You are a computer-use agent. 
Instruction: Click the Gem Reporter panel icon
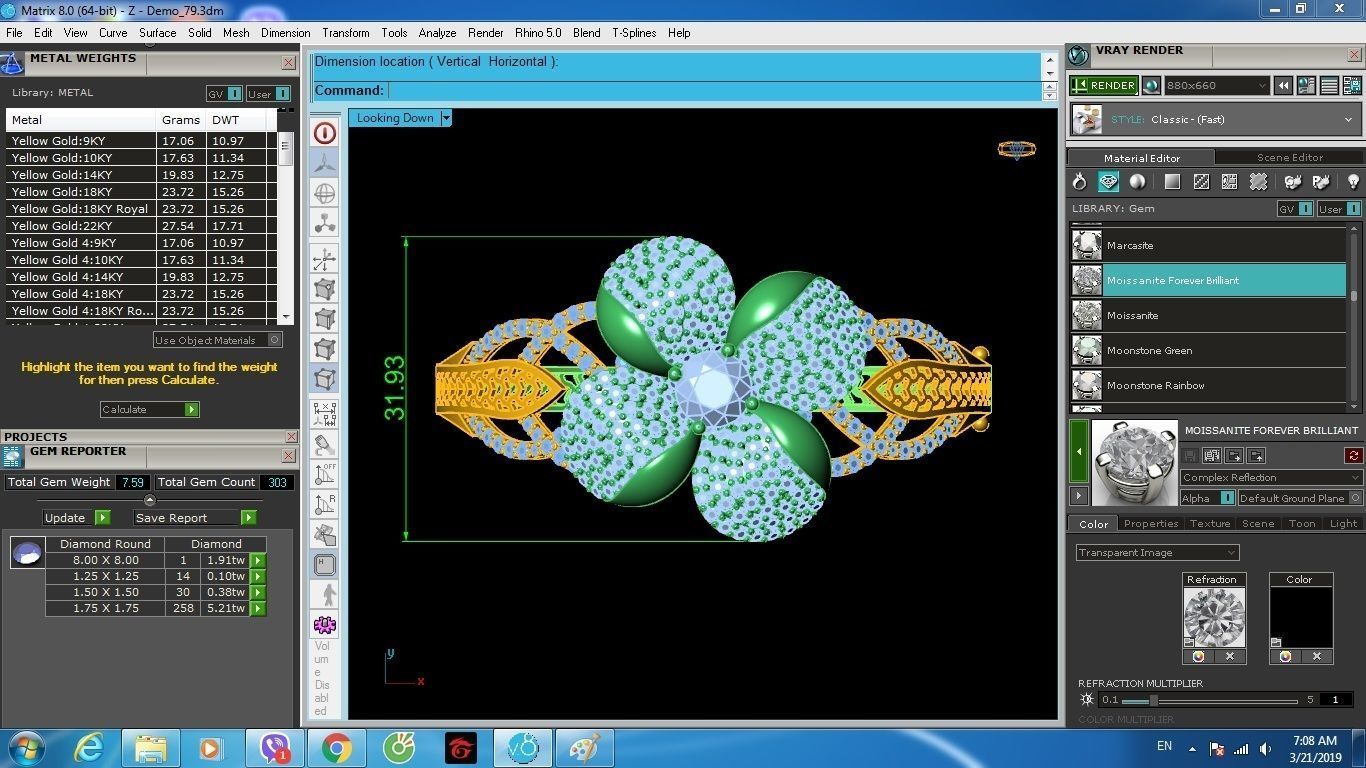coord(12,456)
